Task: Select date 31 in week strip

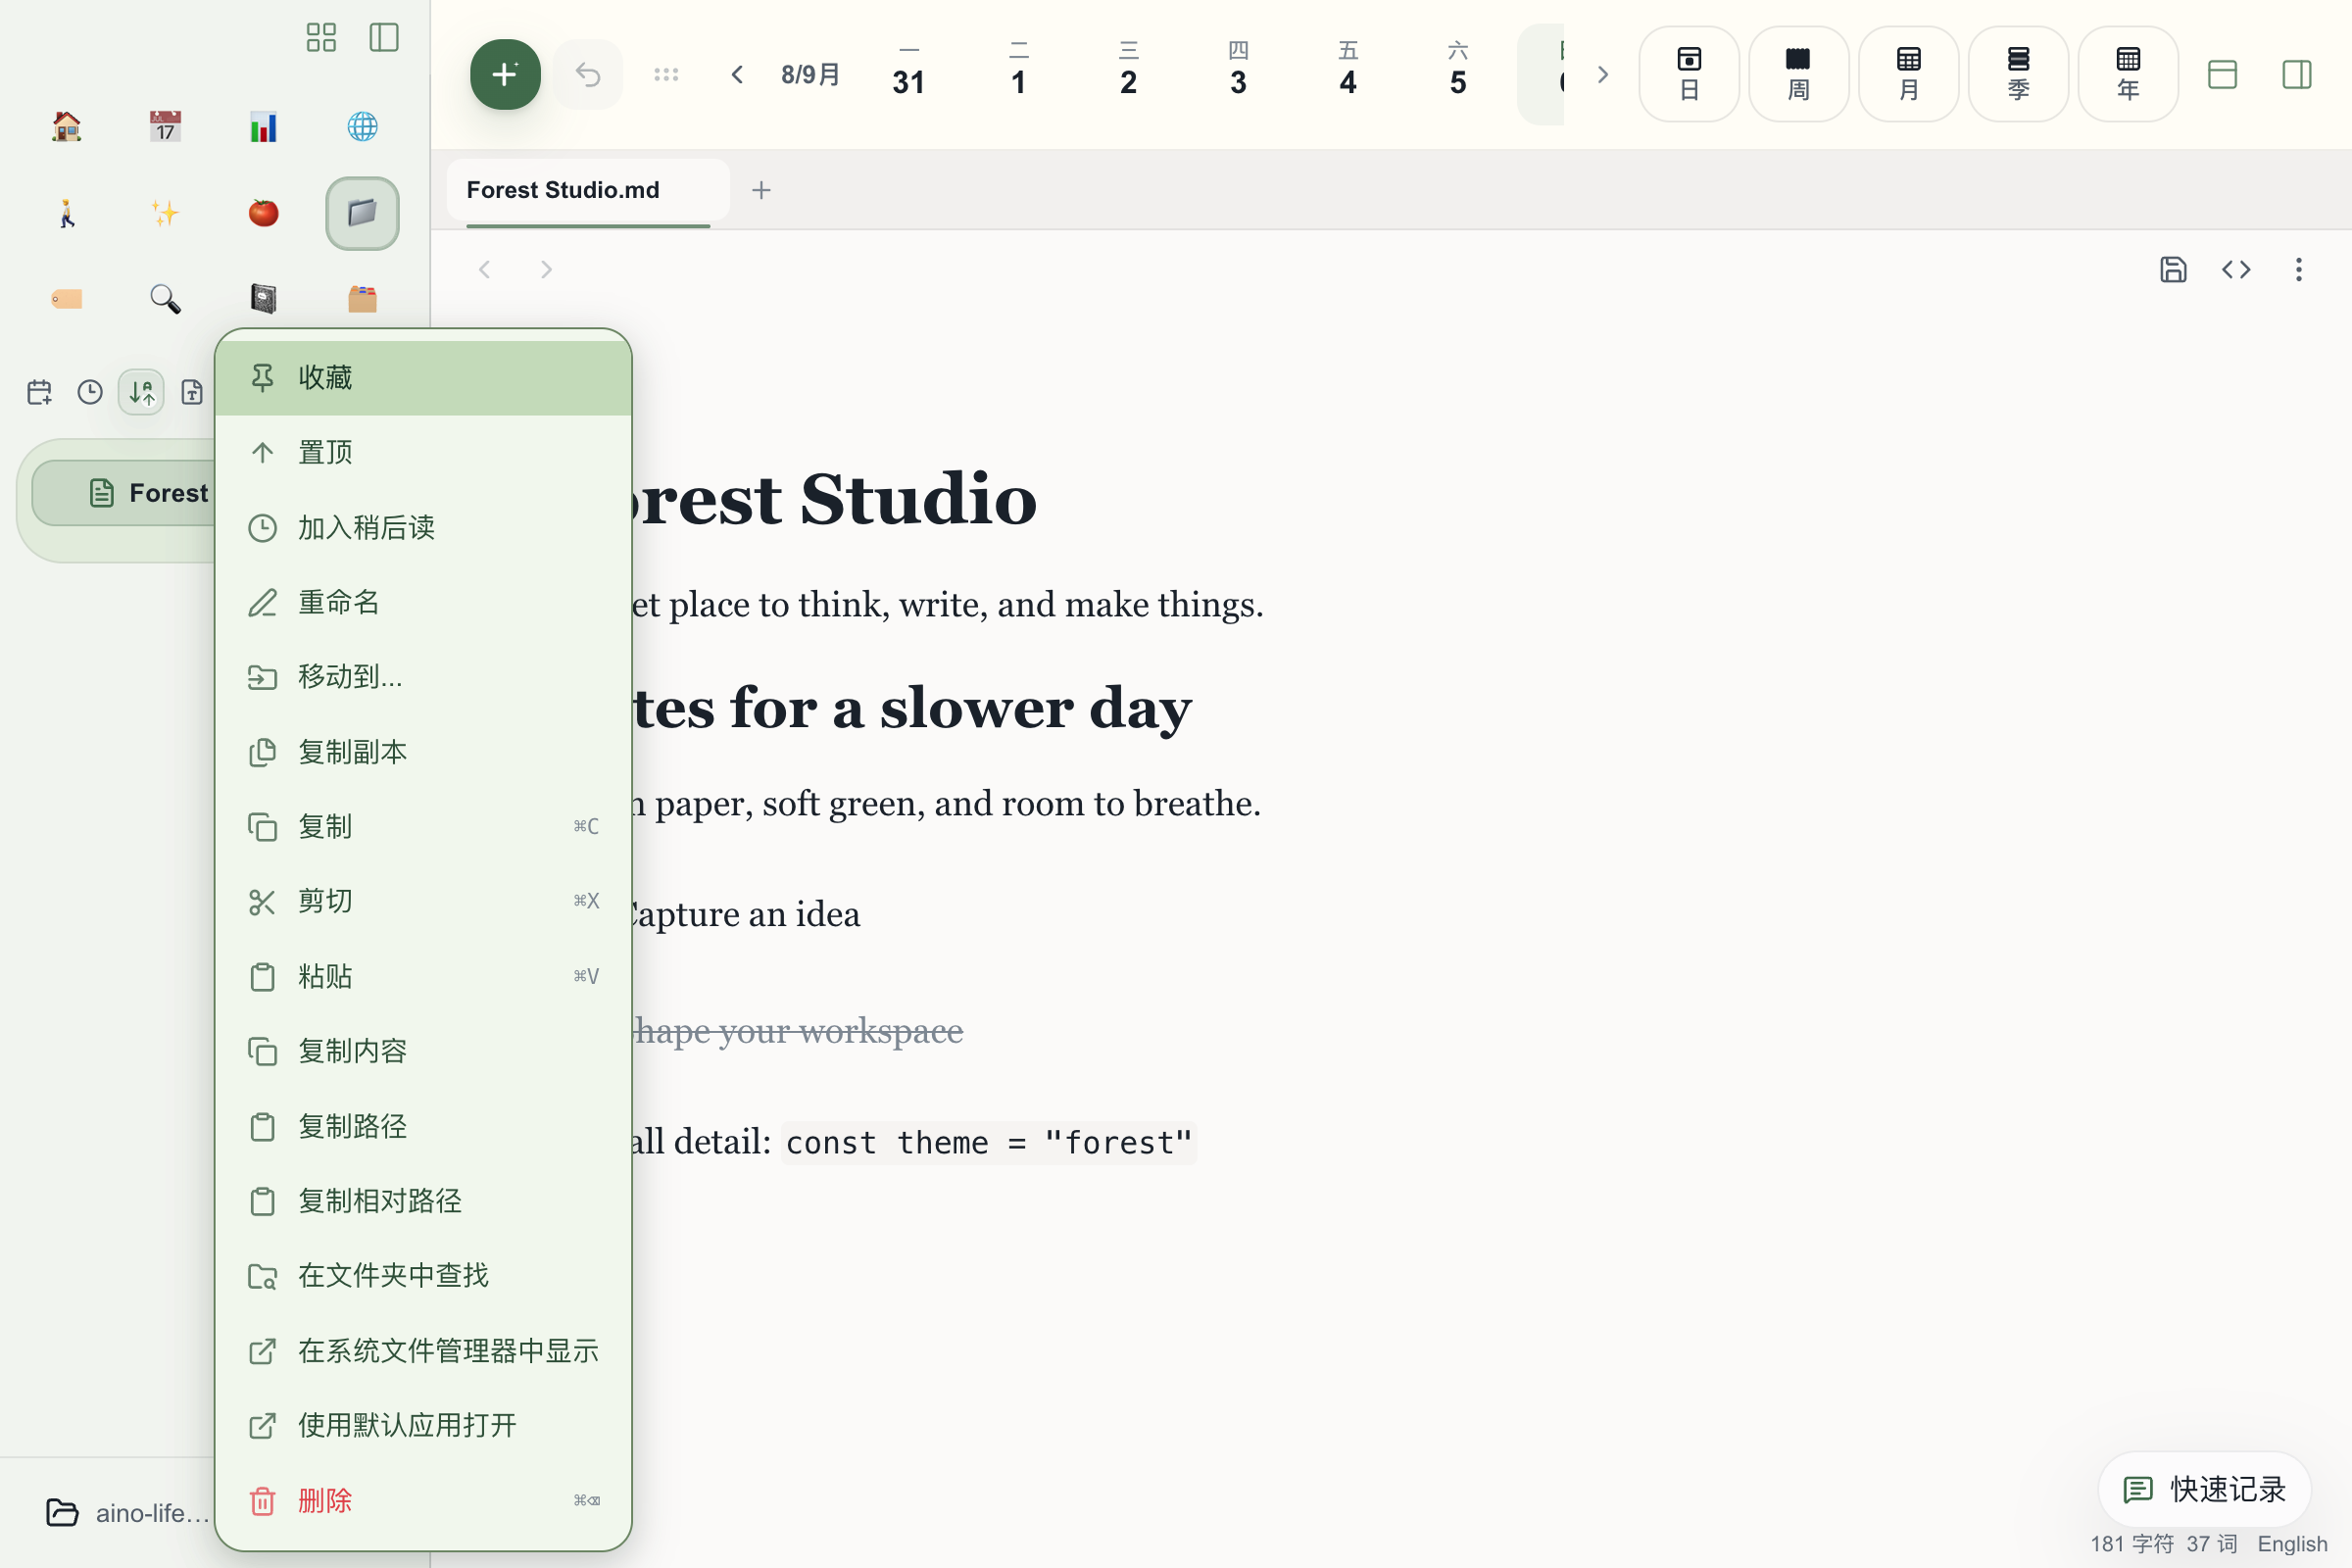Action: click(908, 73)
